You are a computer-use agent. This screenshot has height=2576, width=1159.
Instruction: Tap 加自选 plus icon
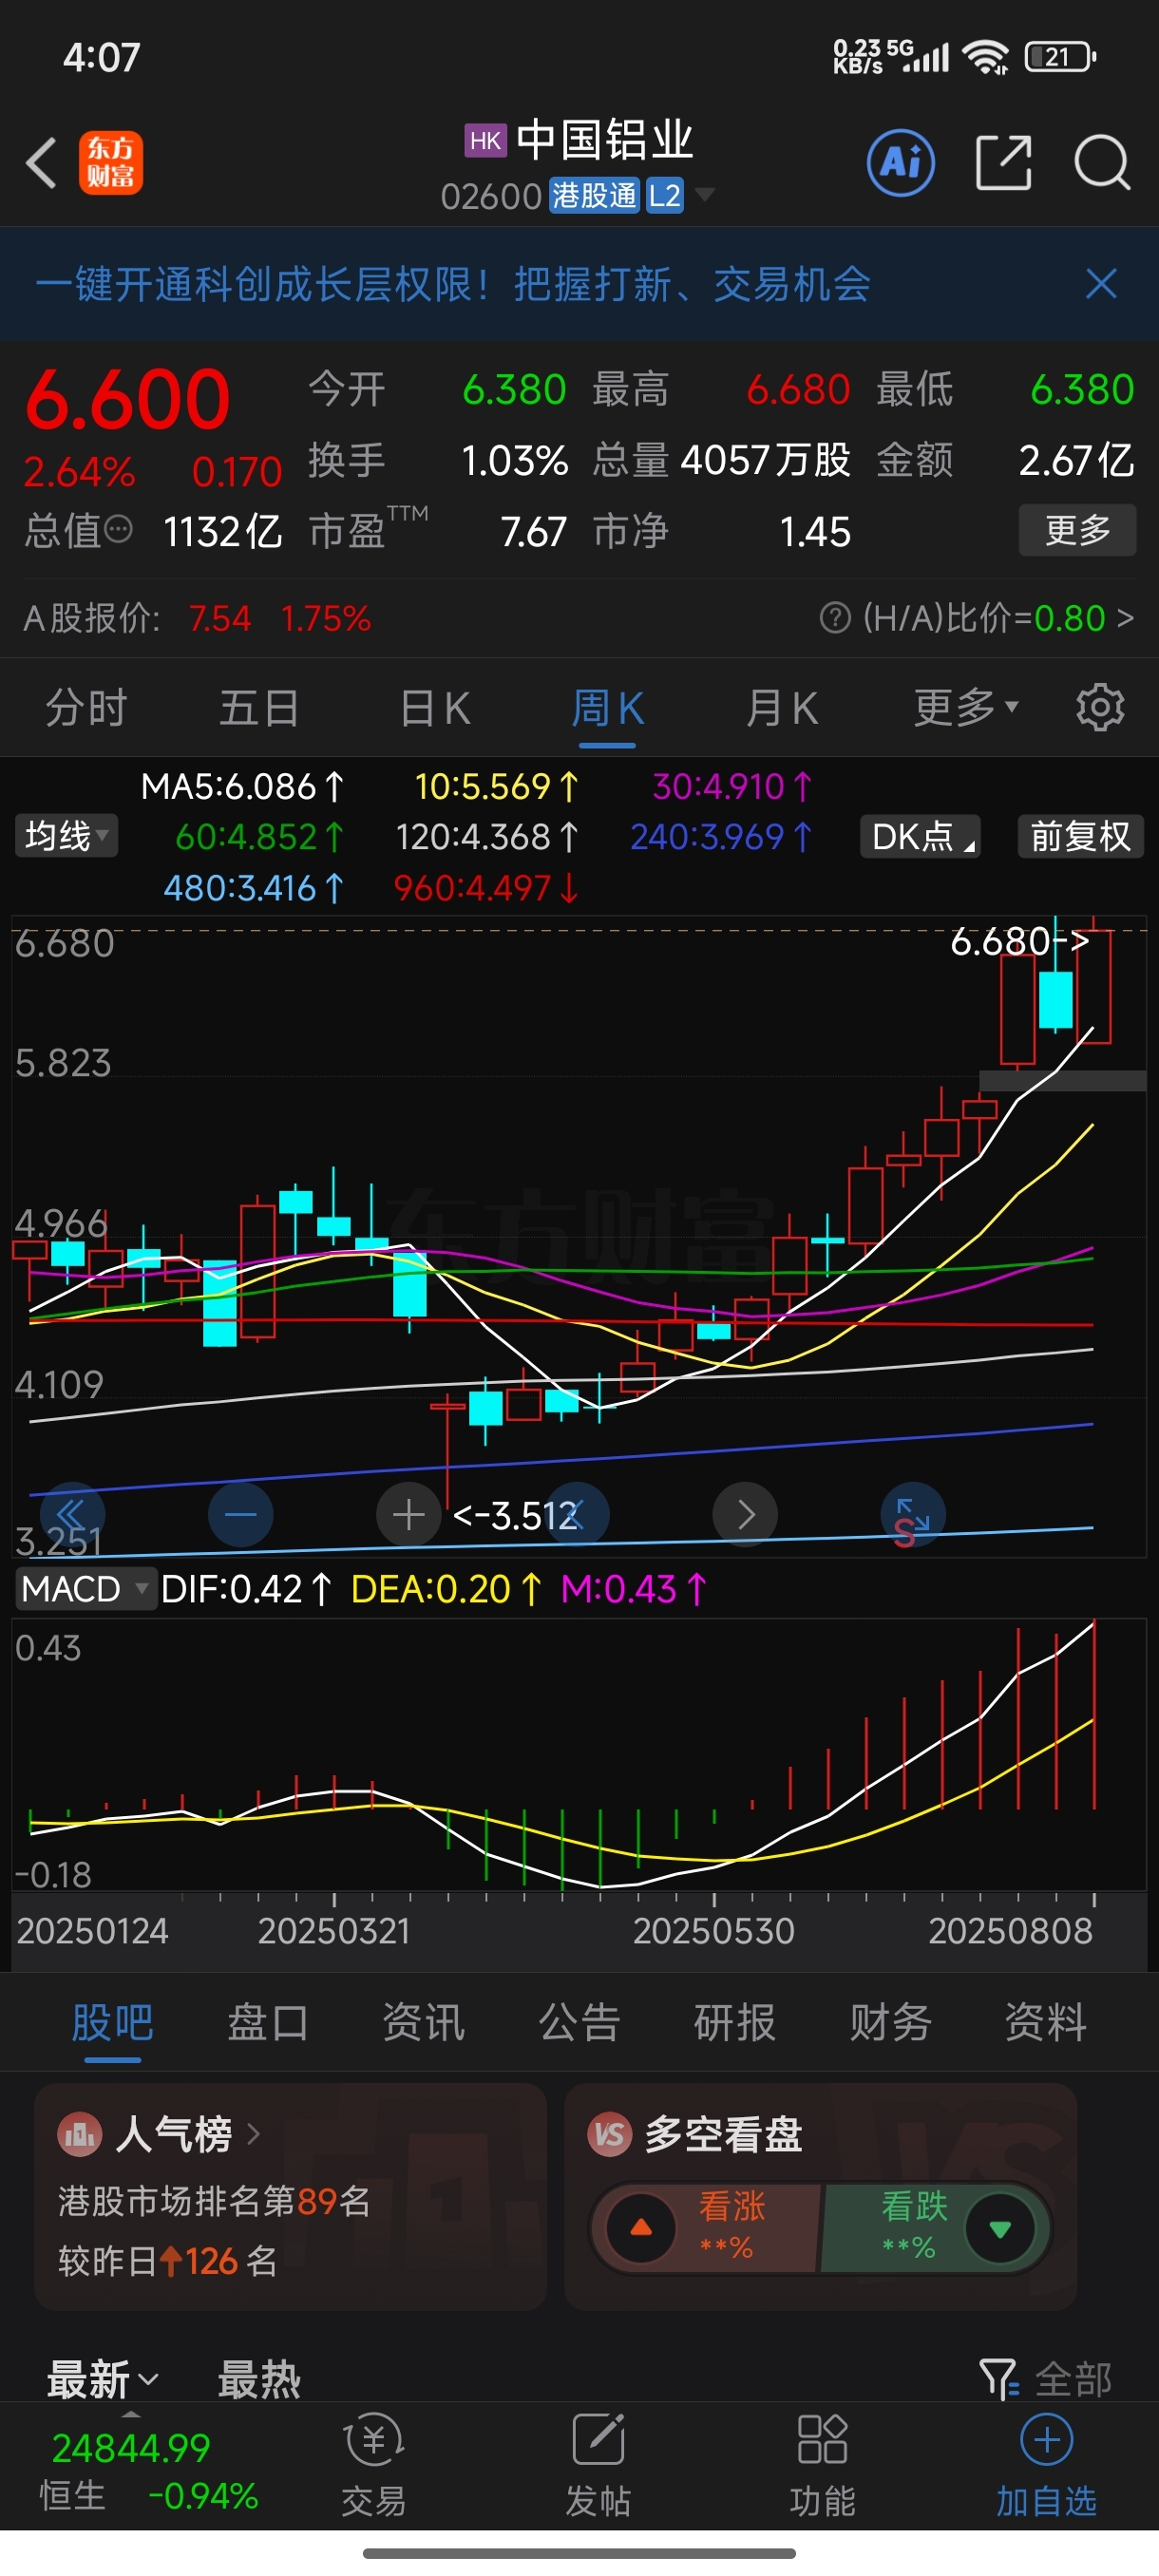(x=1046, y=2441)
